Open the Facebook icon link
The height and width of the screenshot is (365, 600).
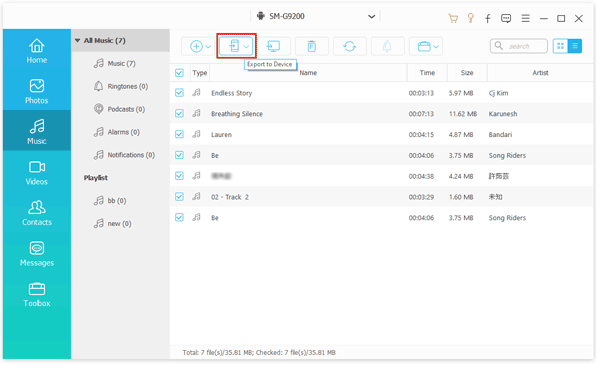coord(488,18)
